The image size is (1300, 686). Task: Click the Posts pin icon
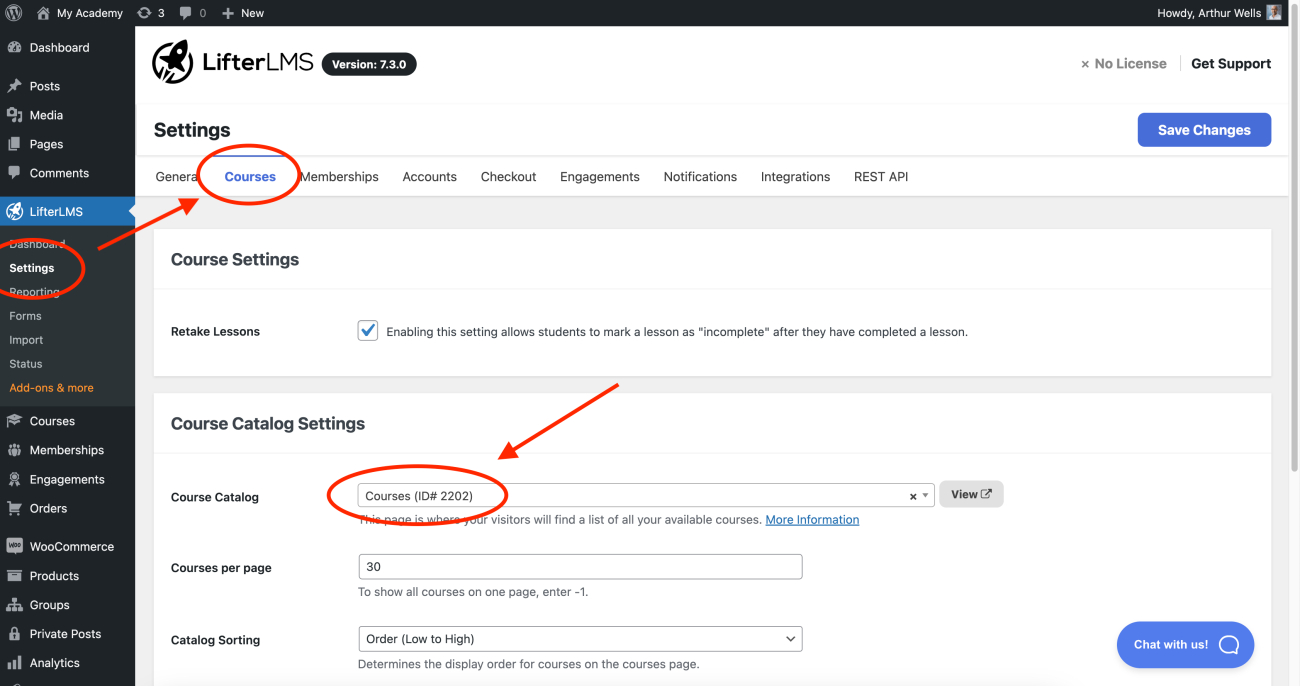[x=14, y=86]
